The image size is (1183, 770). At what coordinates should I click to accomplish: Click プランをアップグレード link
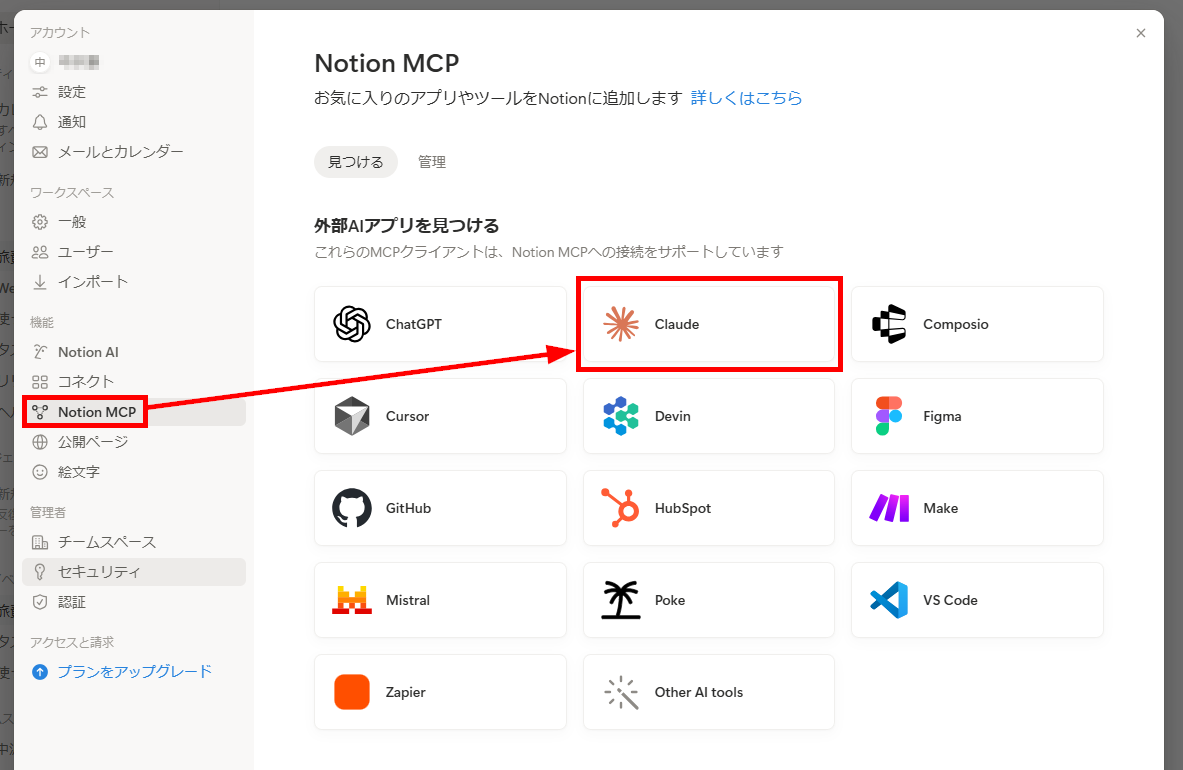coord(135,671)
